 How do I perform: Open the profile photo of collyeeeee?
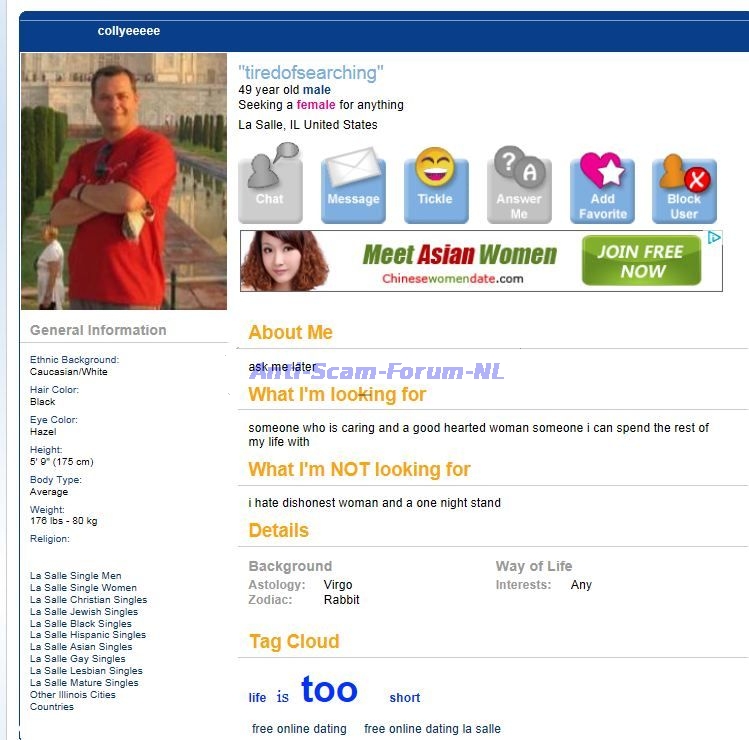(124, 181)
